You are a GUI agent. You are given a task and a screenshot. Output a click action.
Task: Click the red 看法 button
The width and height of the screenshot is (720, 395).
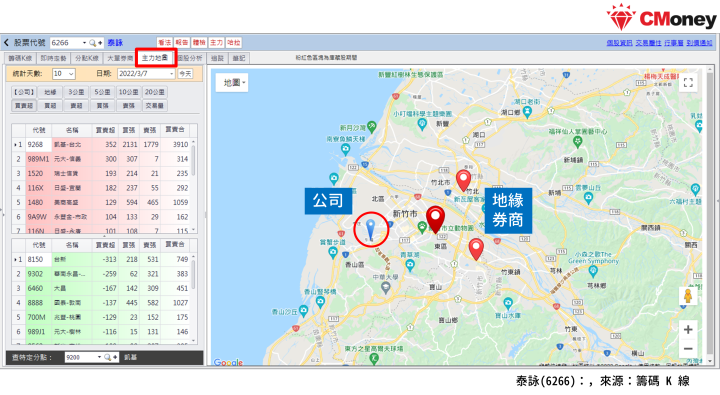(164, 43)
